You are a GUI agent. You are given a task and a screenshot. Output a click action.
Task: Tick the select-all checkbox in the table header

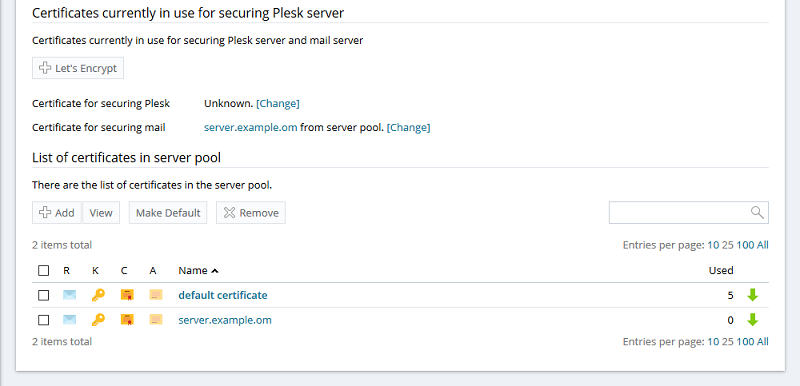click(x=44, y=270)
